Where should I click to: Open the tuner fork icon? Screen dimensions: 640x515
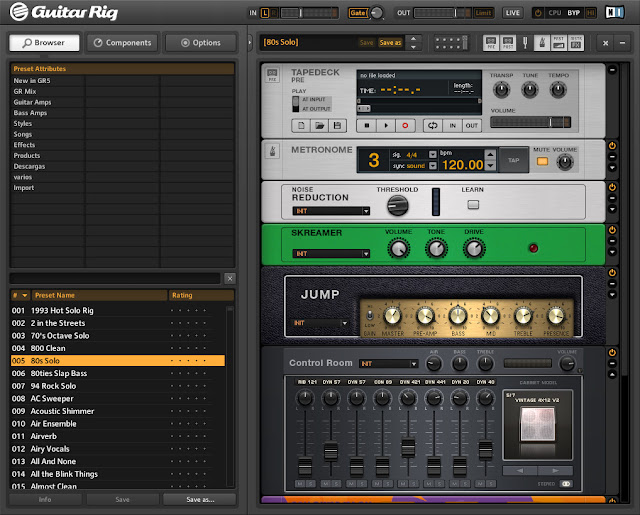[x=525, y=43]
